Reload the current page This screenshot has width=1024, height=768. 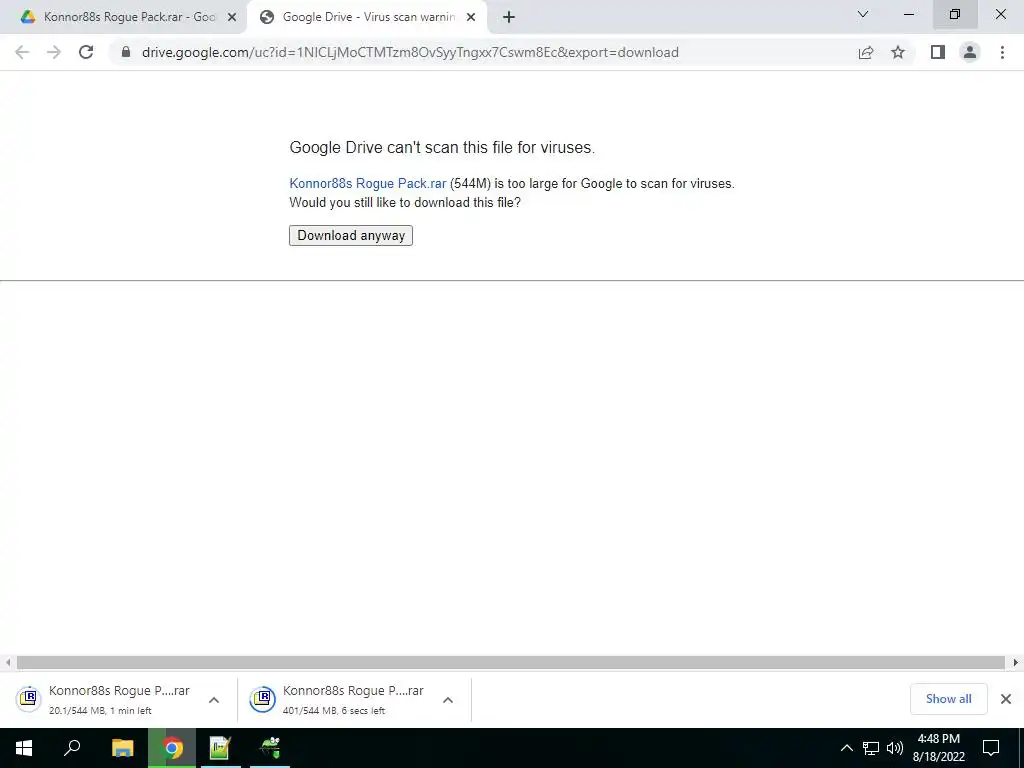tap(86, 52)
